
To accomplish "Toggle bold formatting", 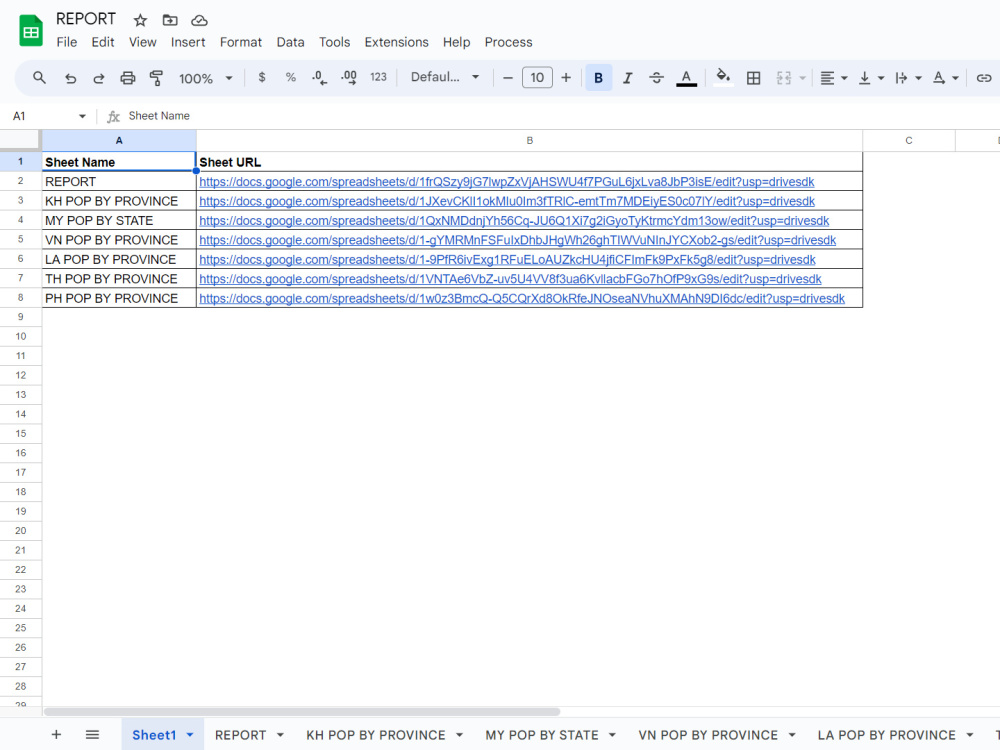I will [x=598, y=78].
